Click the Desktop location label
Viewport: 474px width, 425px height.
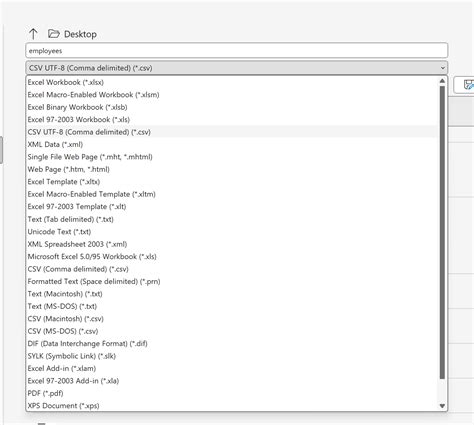tap(80, 34)
